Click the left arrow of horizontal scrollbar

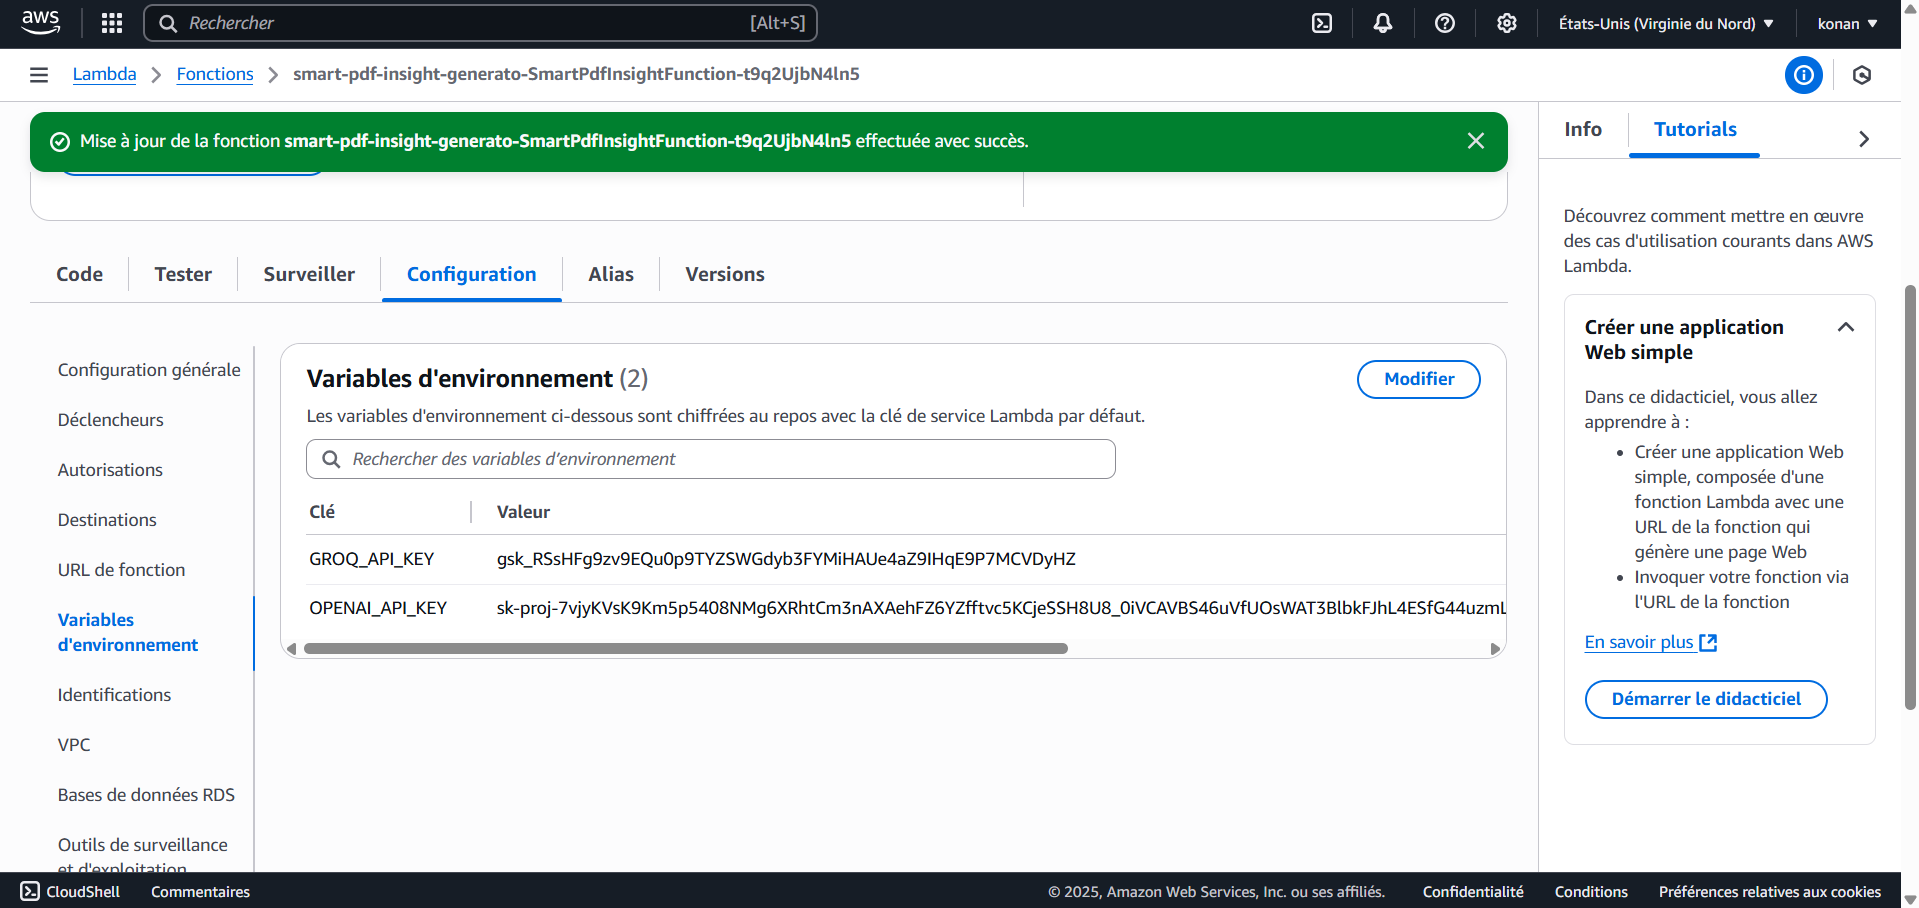click(x=291, y=649)
